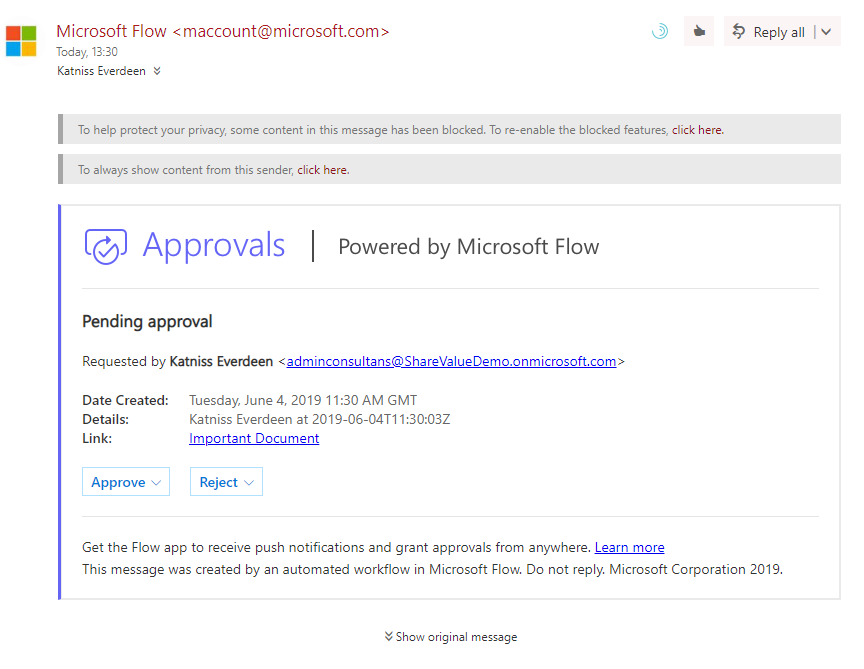The image size is (864, 669).
Task: Click the Approvals title text
Action: tap(214, 245)
